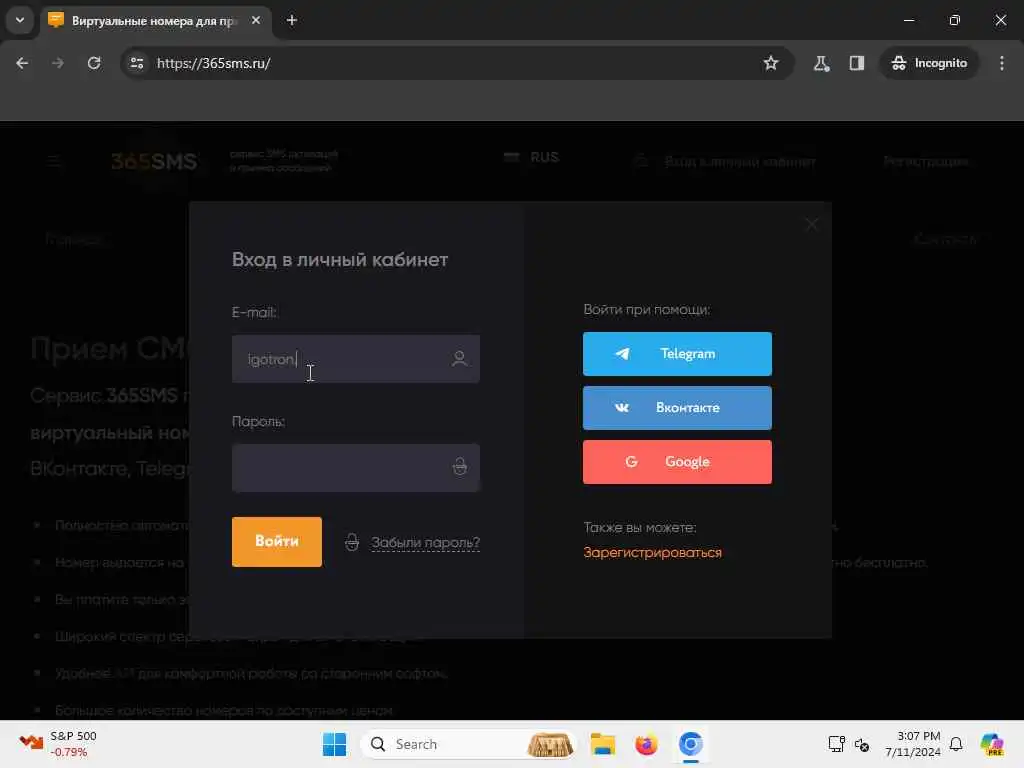Click the muted volume tray icon
This screenshot has width=1024, height=768.
click(x=861, y=744)
